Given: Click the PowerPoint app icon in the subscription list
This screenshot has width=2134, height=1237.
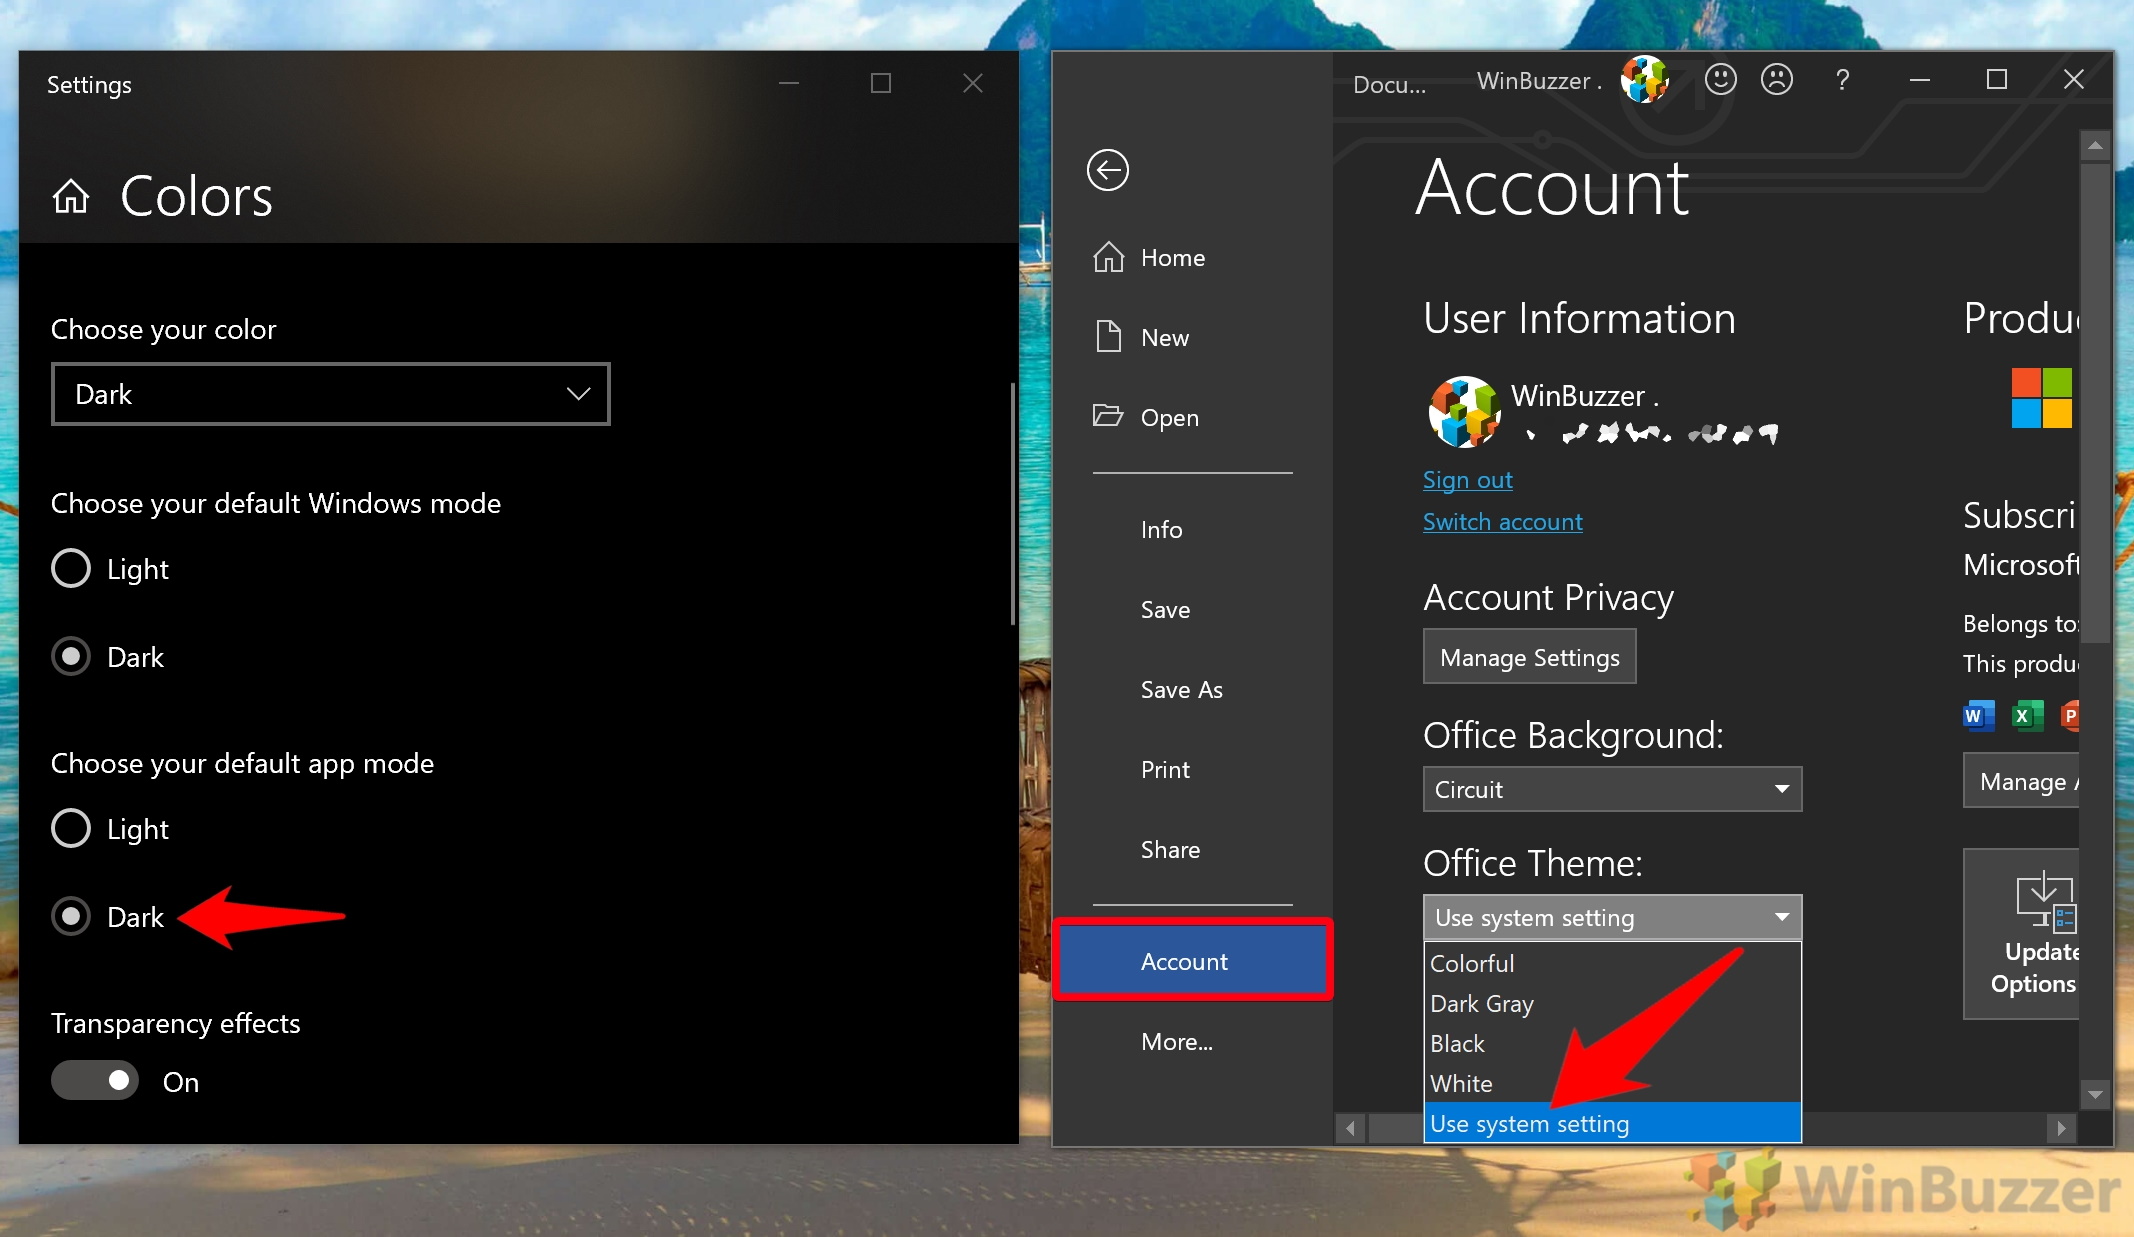Looking at the screenshot, I should 2070,715.
